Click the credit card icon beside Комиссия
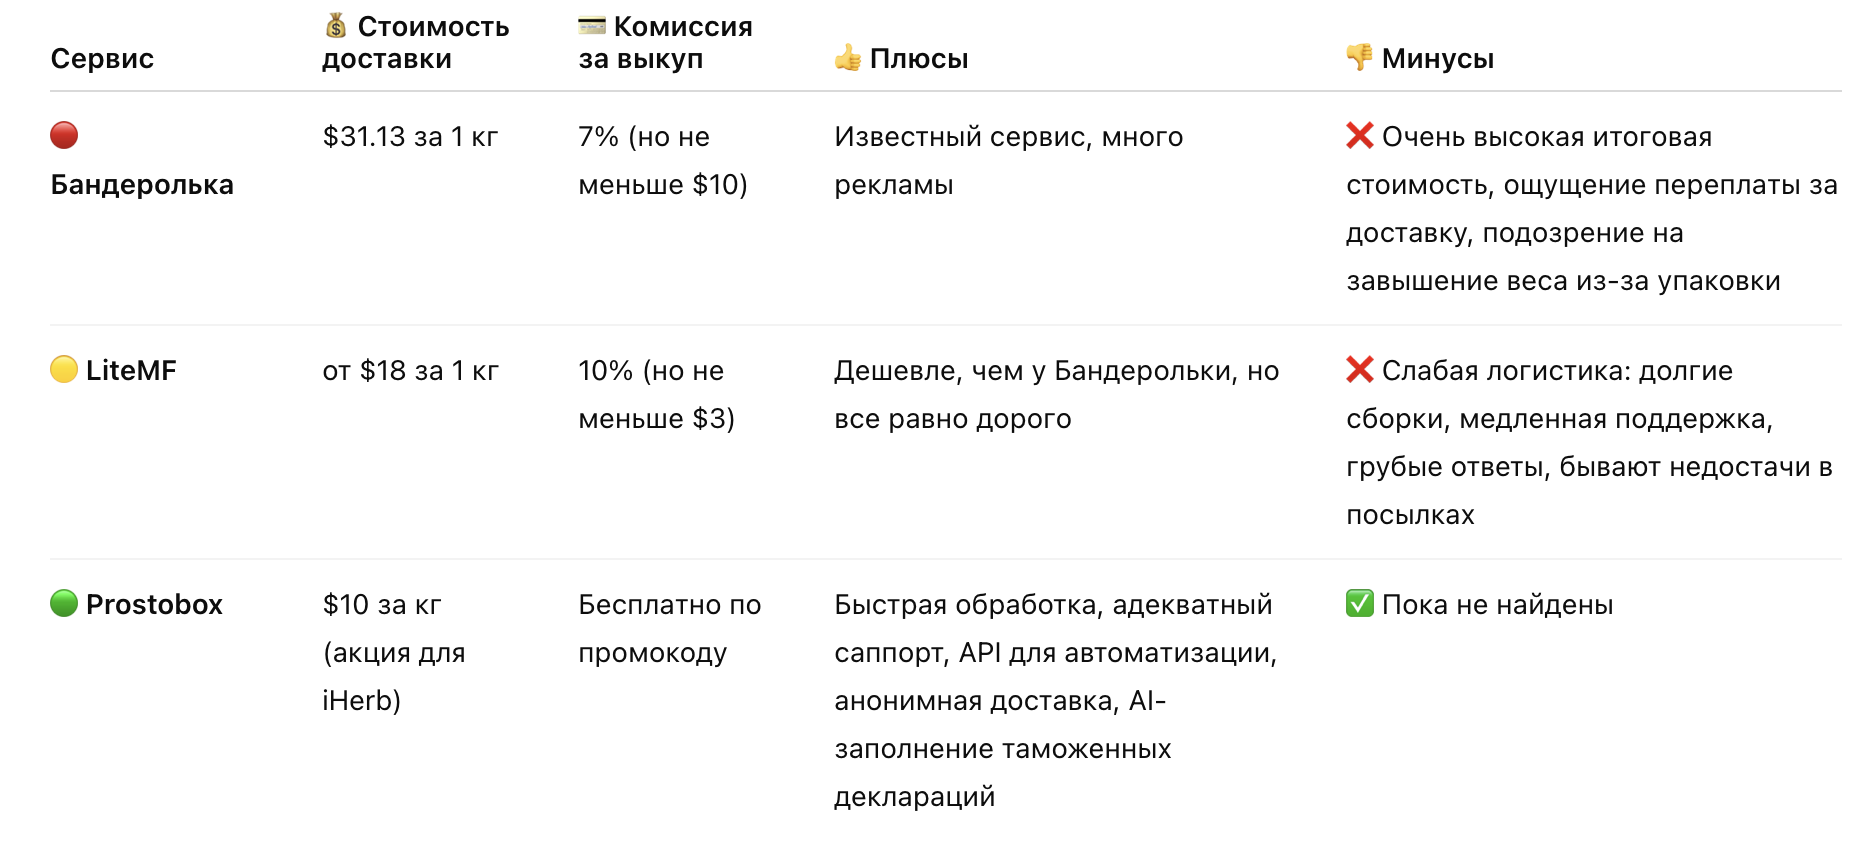 592,26
